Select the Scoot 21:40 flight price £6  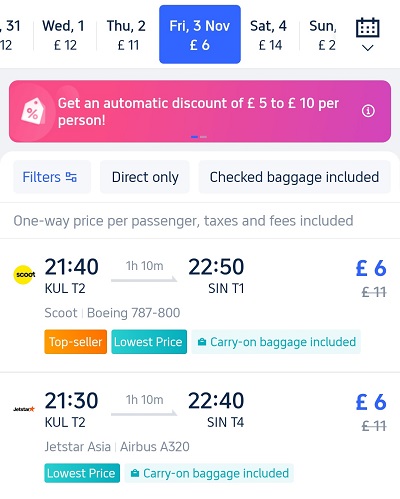pyautogui.click(x=371, y=268)
